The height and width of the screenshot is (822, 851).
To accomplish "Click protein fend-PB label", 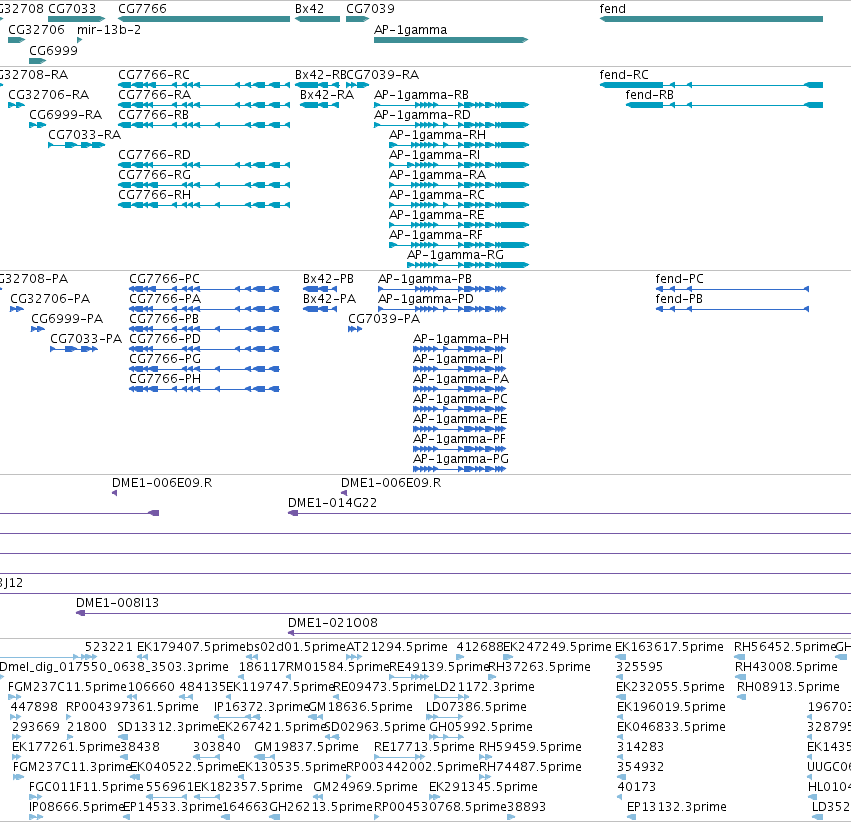I will pos(679,299).
